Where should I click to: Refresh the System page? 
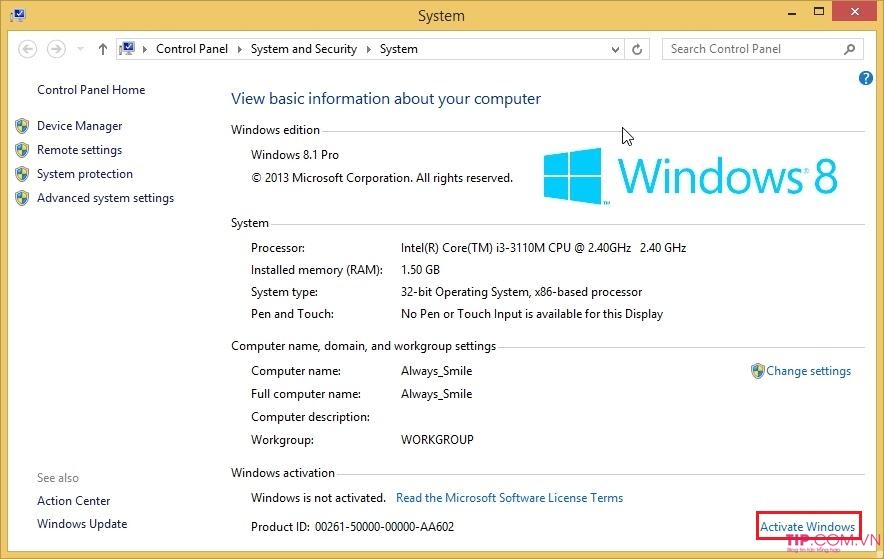(637, 50)
